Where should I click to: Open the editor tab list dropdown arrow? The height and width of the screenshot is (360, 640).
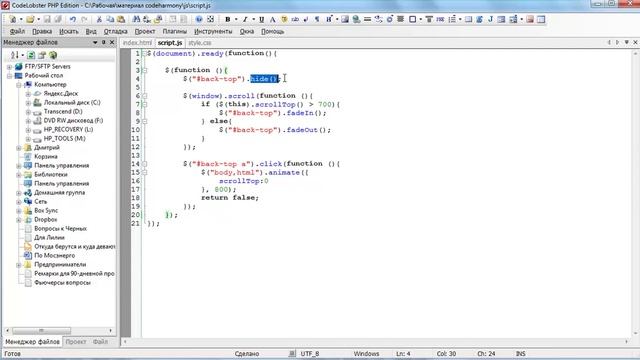(627, 42)
